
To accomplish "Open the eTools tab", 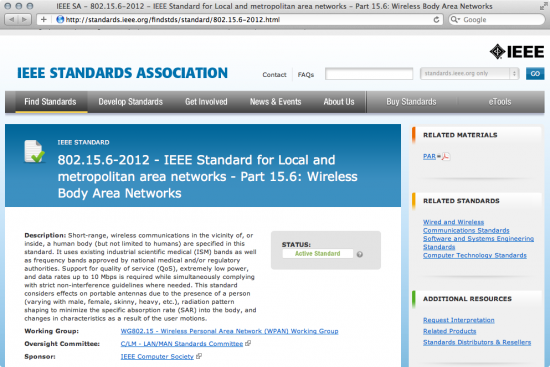I will point(500,102).
